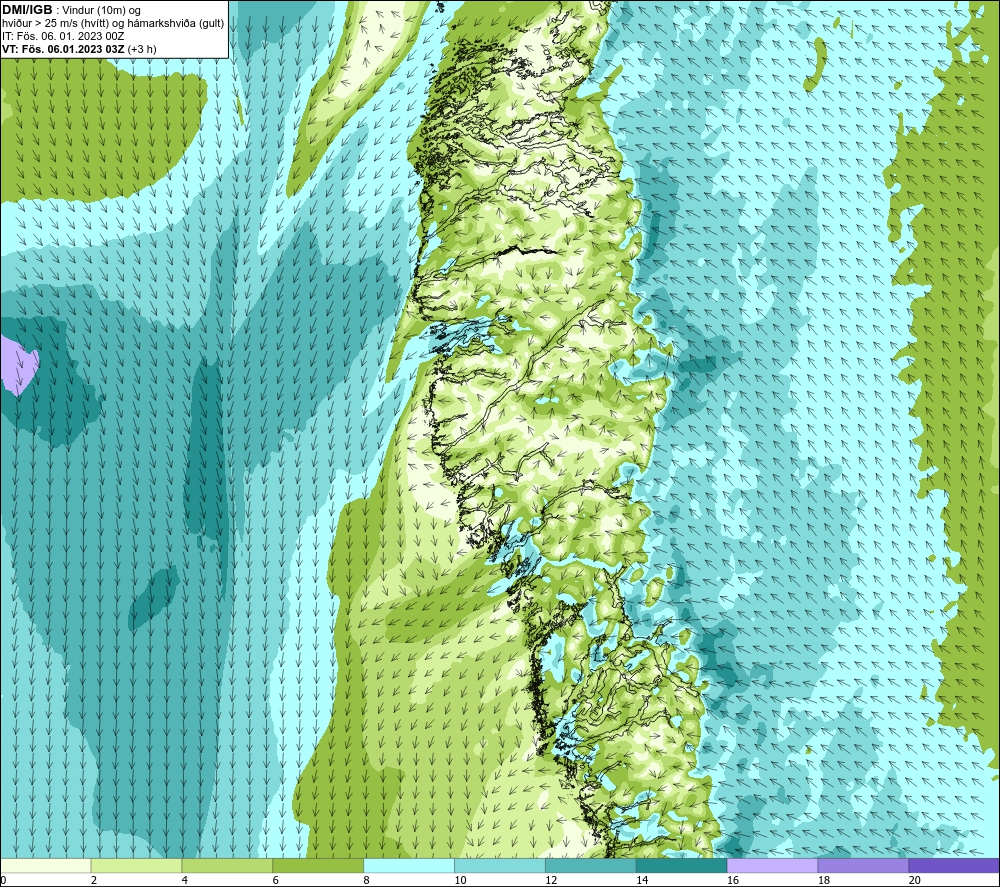Image resolution: width=1000 pixels, height=887 pixels.
Task: Click the 6–8 m/s olive green legend swatch
Action: (x=318, y=865)
